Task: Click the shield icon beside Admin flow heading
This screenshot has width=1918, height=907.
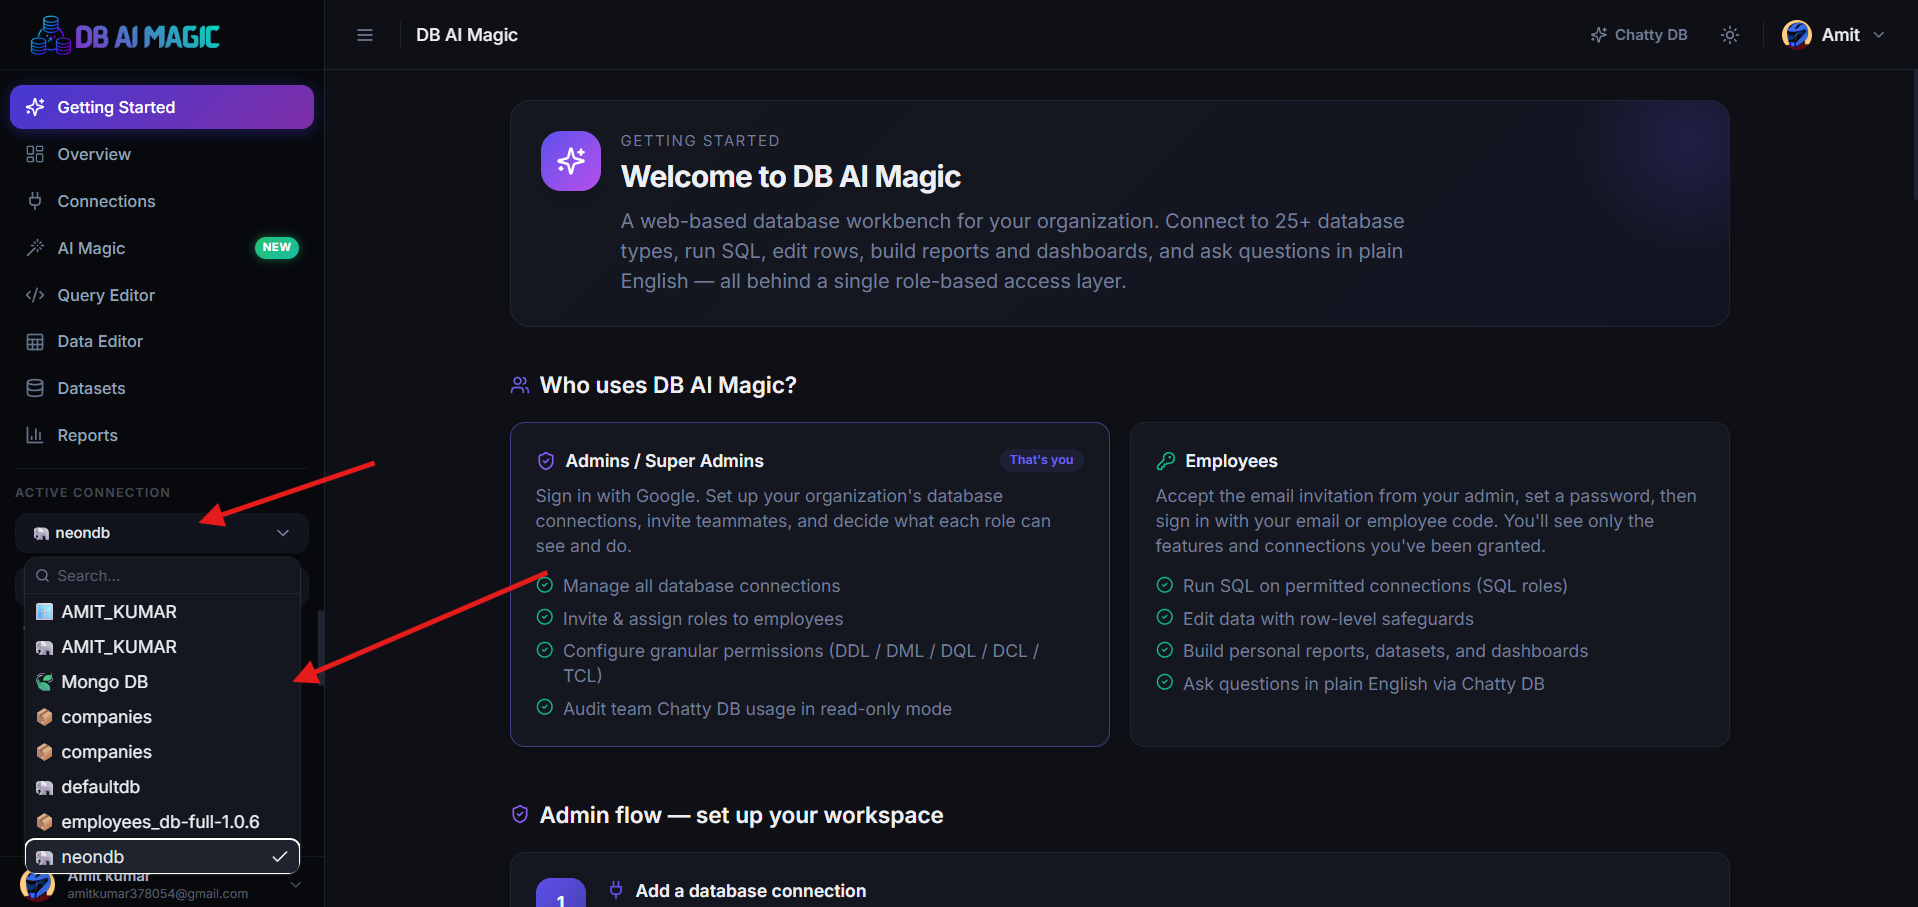Action: (x=520, y=814)
